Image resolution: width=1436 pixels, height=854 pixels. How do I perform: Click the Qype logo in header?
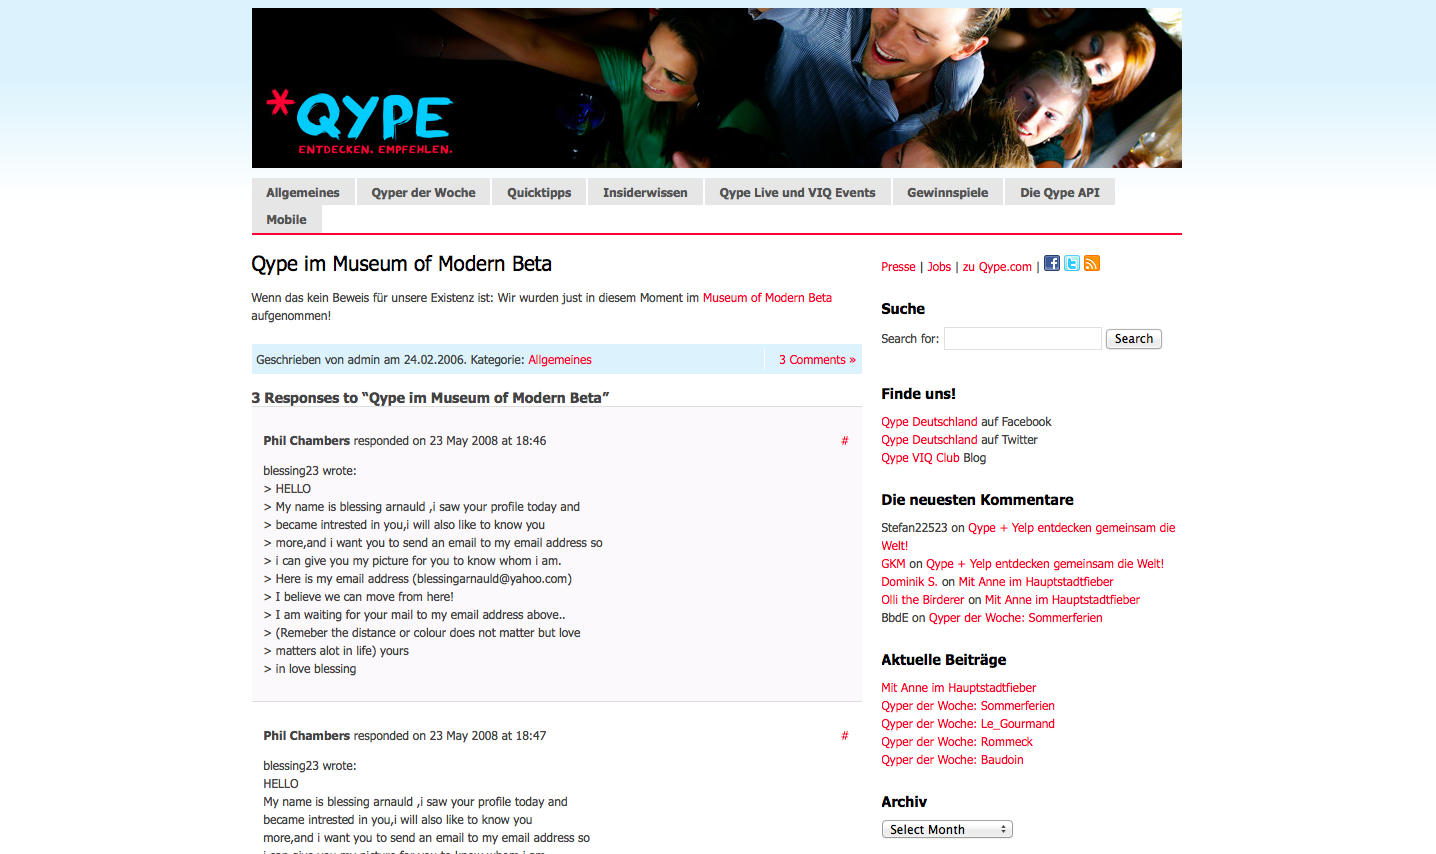(x=360, y=122)
